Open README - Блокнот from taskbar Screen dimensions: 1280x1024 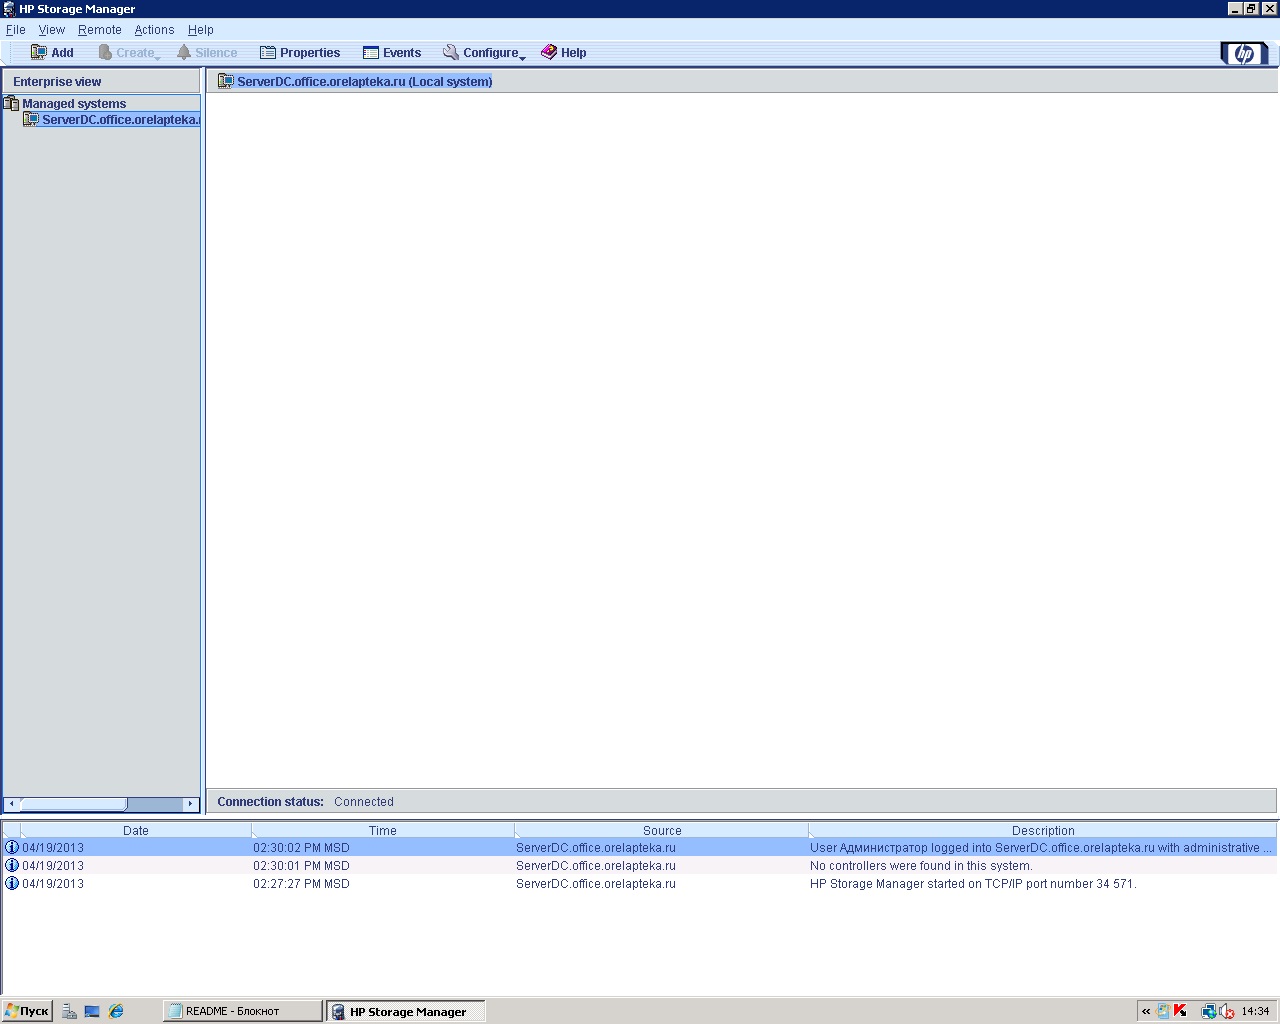[x=243, y=1011]
